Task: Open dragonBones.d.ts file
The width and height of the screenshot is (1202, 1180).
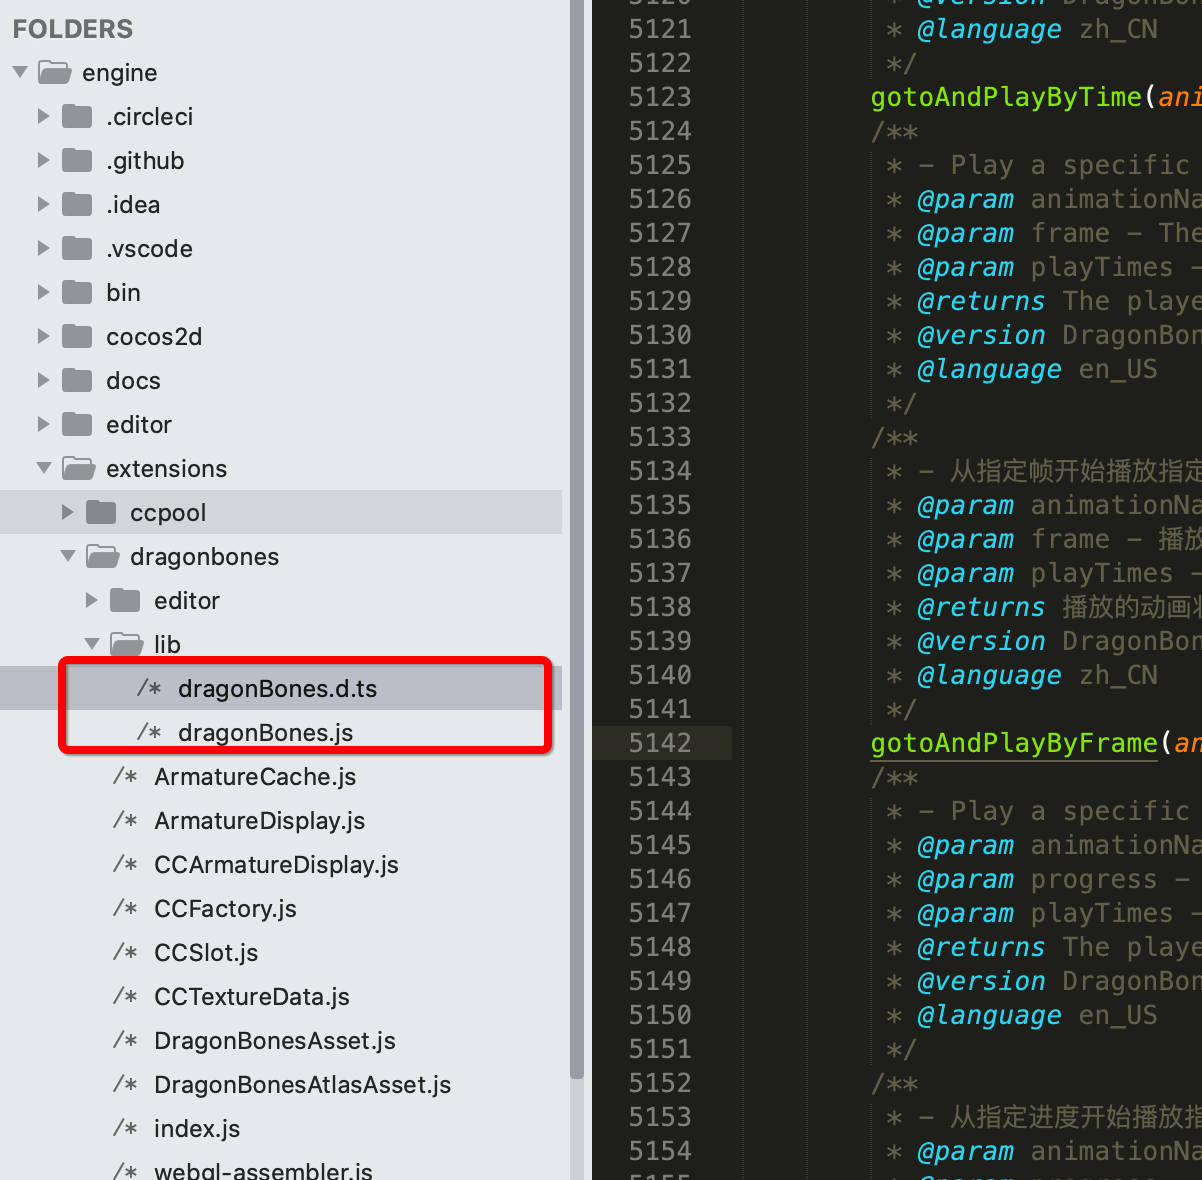Action: (x=277, y=689)
